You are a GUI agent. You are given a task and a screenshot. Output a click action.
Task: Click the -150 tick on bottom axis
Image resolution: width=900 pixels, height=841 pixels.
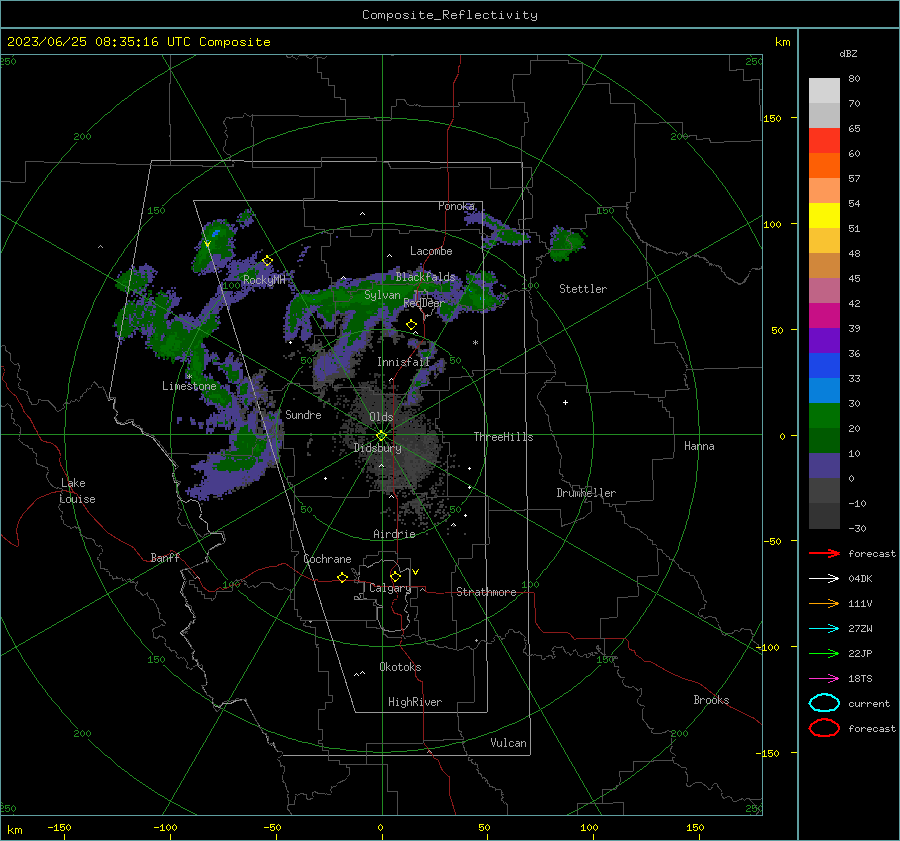[59, 828]
